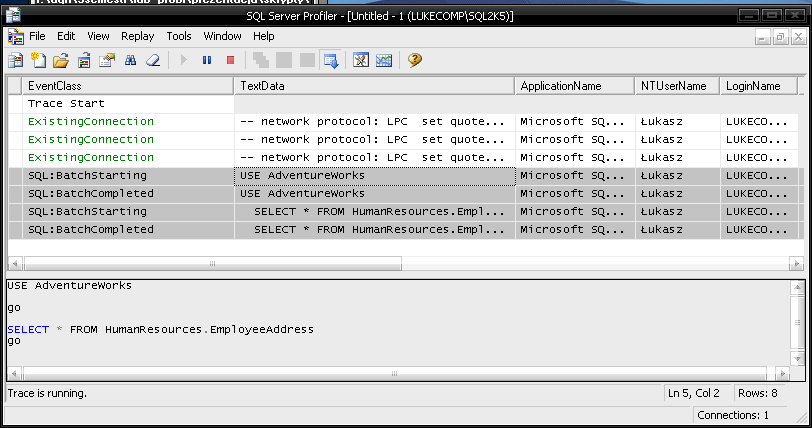Open the Tools menu
The image size is (812, 428).
179,36
